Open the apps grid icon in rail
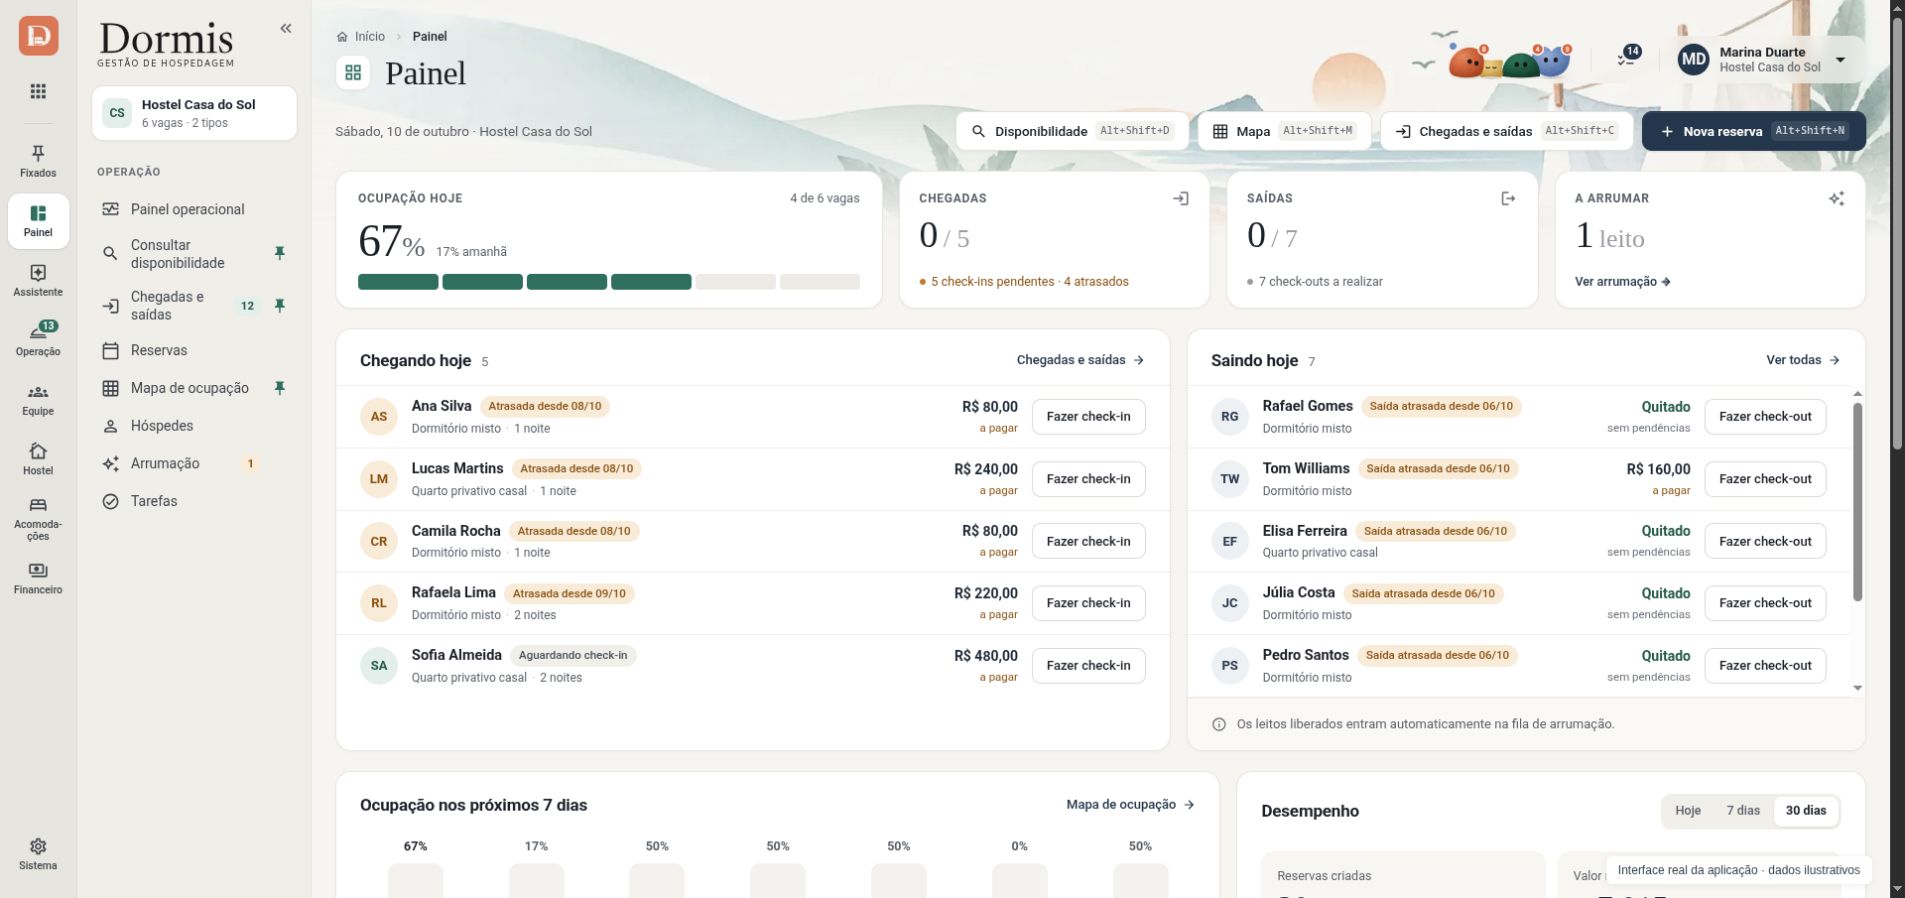The image size is (1905, 898). [38, 91]
